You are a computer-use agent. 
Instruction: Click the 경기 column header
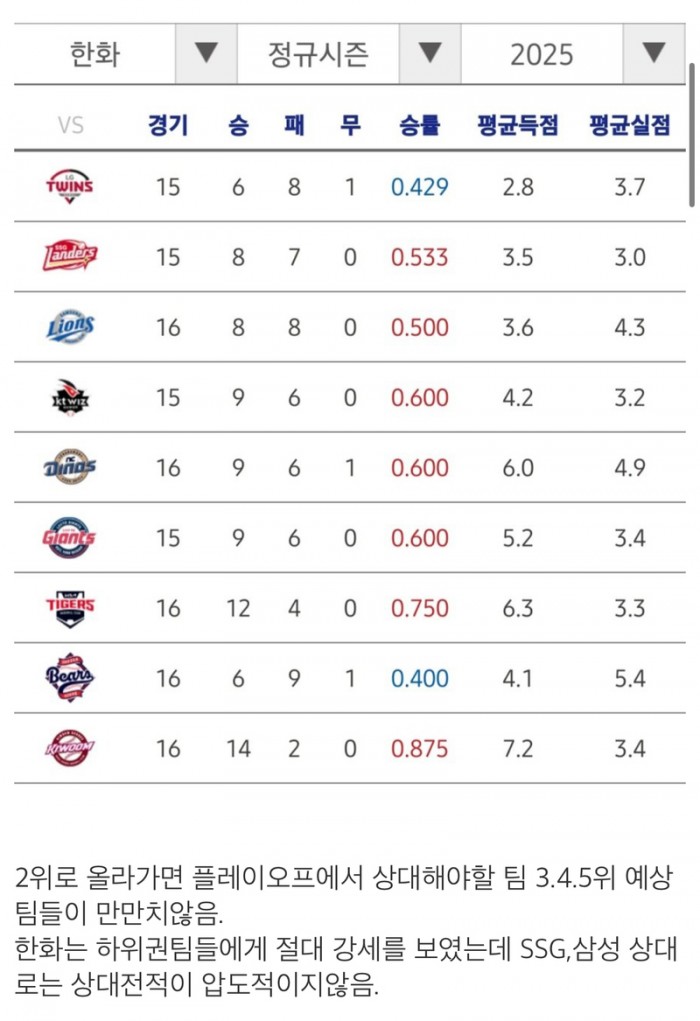[x=167, y=126]
